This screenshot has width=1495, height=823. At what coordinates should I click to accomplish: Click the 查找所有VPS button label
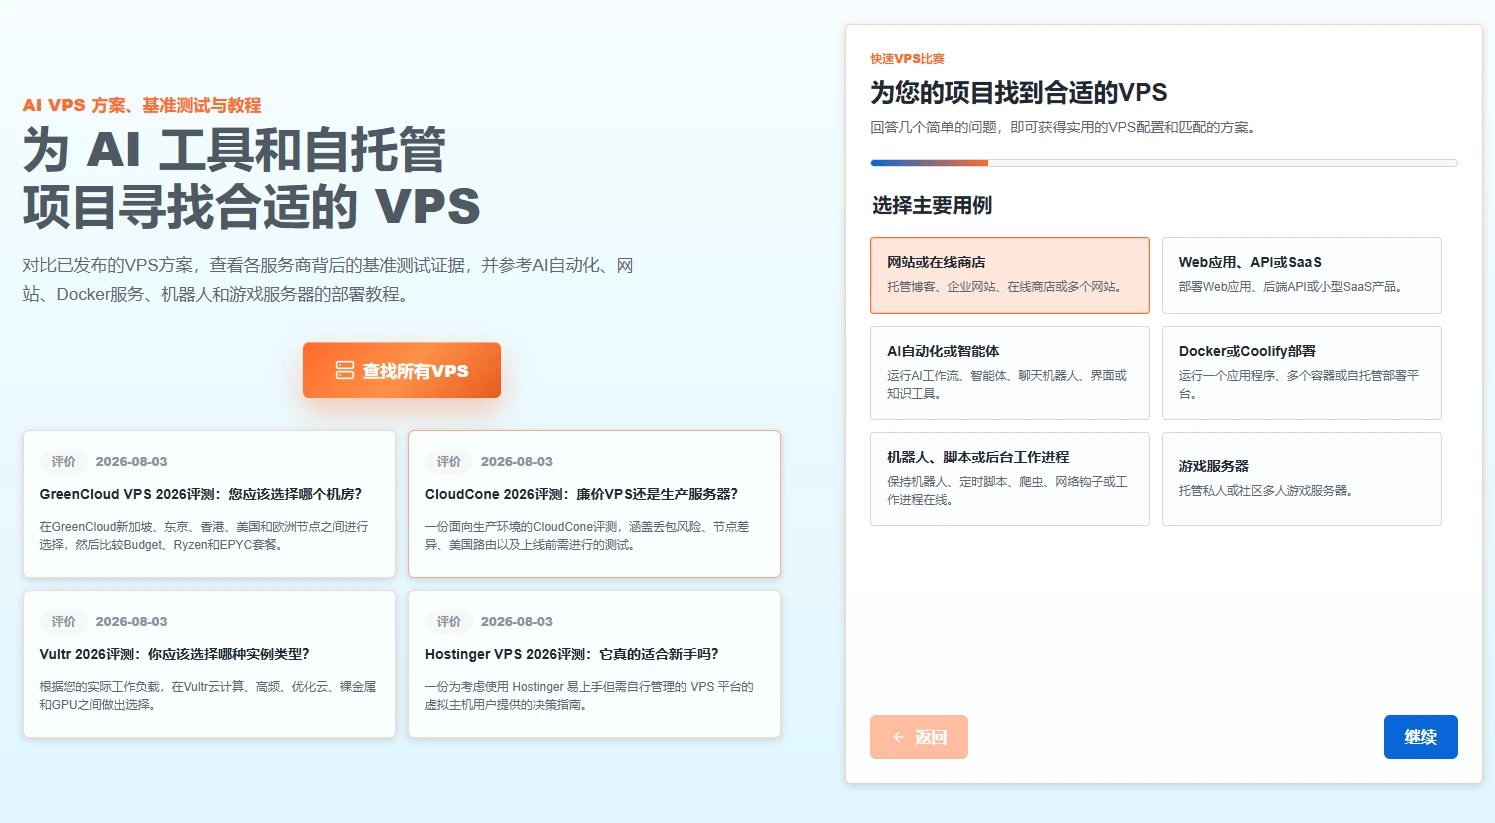pos(415,371)
